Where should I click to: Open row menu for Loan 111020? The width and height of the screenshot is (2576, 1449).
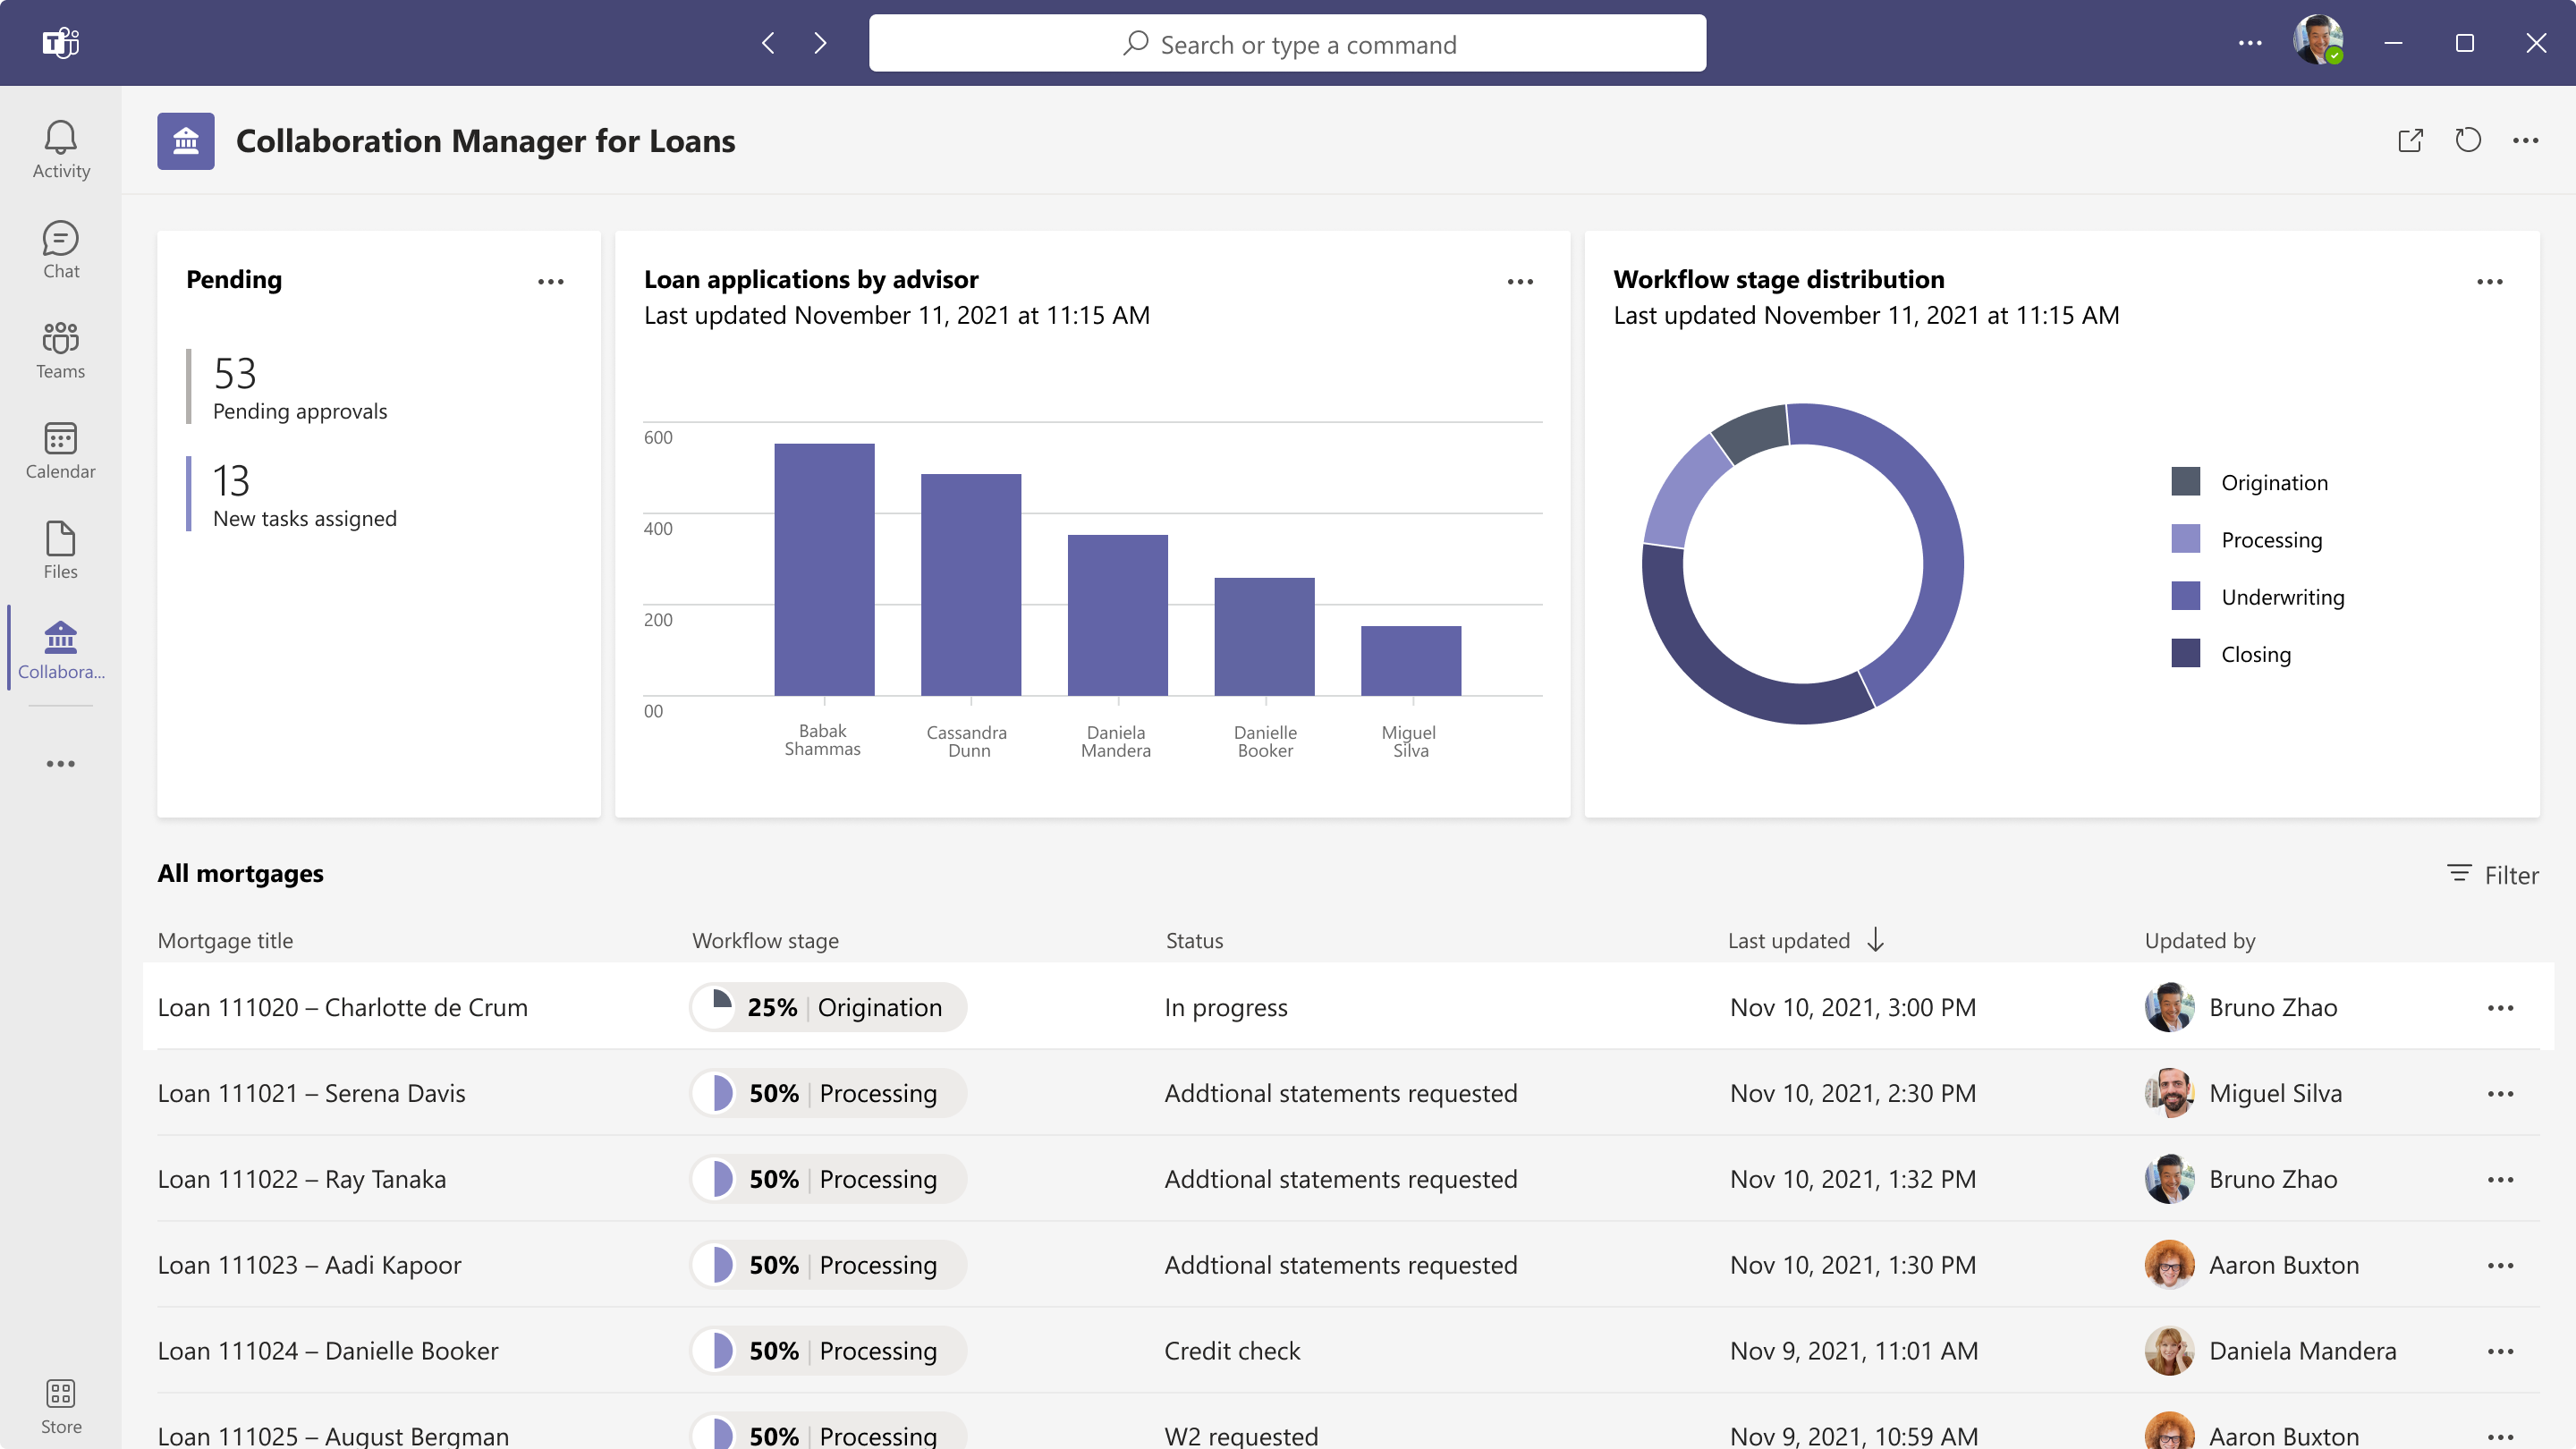click(x=2501, y=1007)
